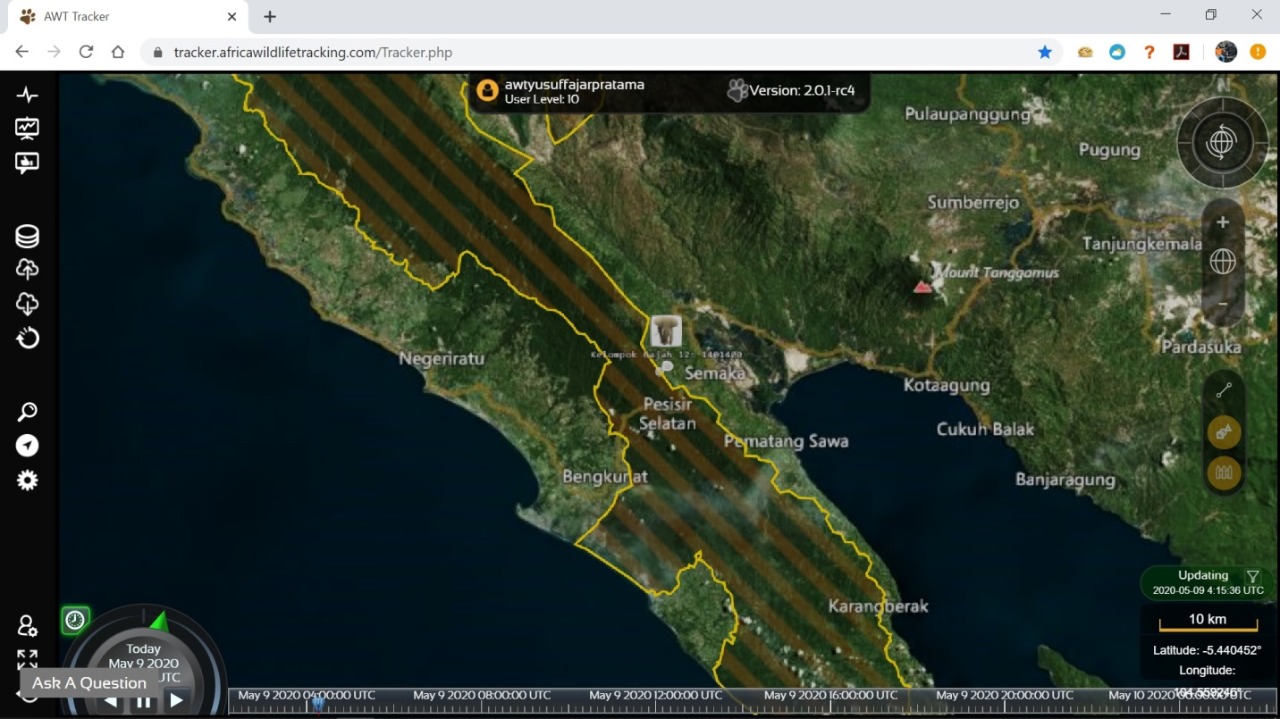
Task: Toggle the yellow fence boundary layer button
Action: [x=1224, y=472]
